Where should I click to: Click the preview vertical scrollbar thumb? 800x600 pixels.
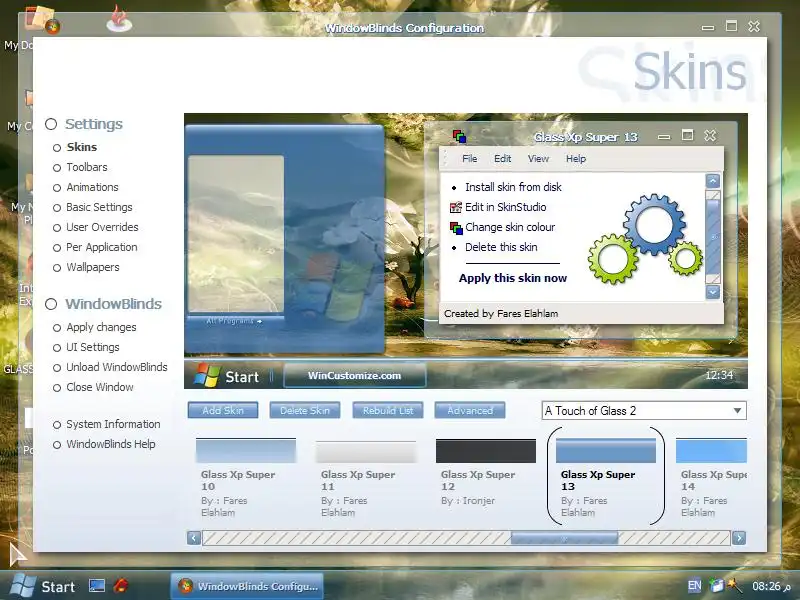pyautogui.click(x=713, y=238)
